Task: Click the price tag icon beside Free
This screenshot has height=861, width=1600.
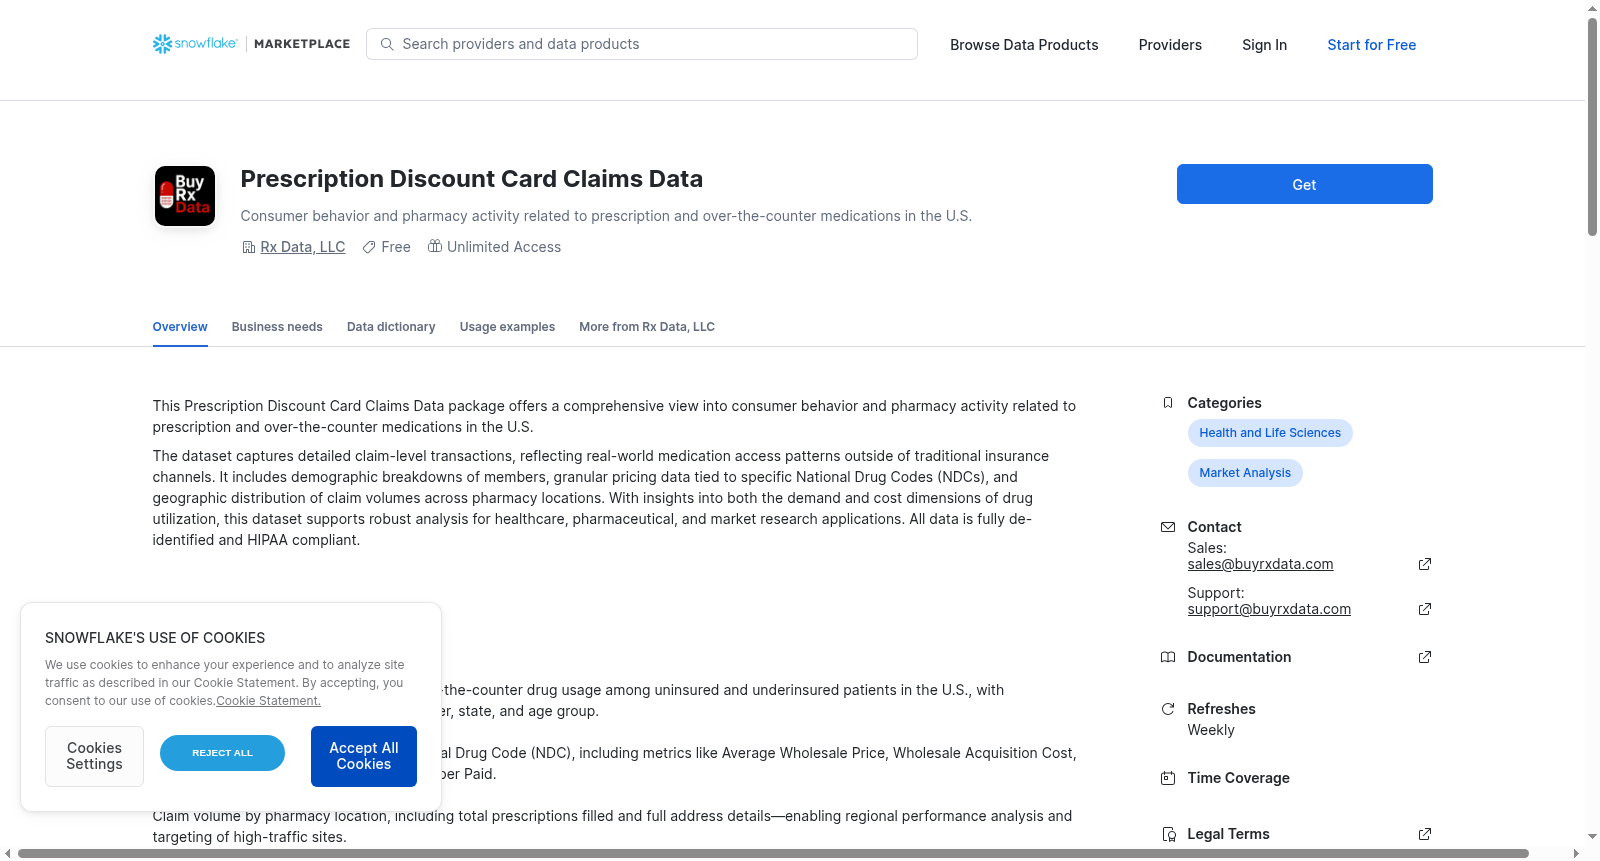Action: (x=369, y=247)
